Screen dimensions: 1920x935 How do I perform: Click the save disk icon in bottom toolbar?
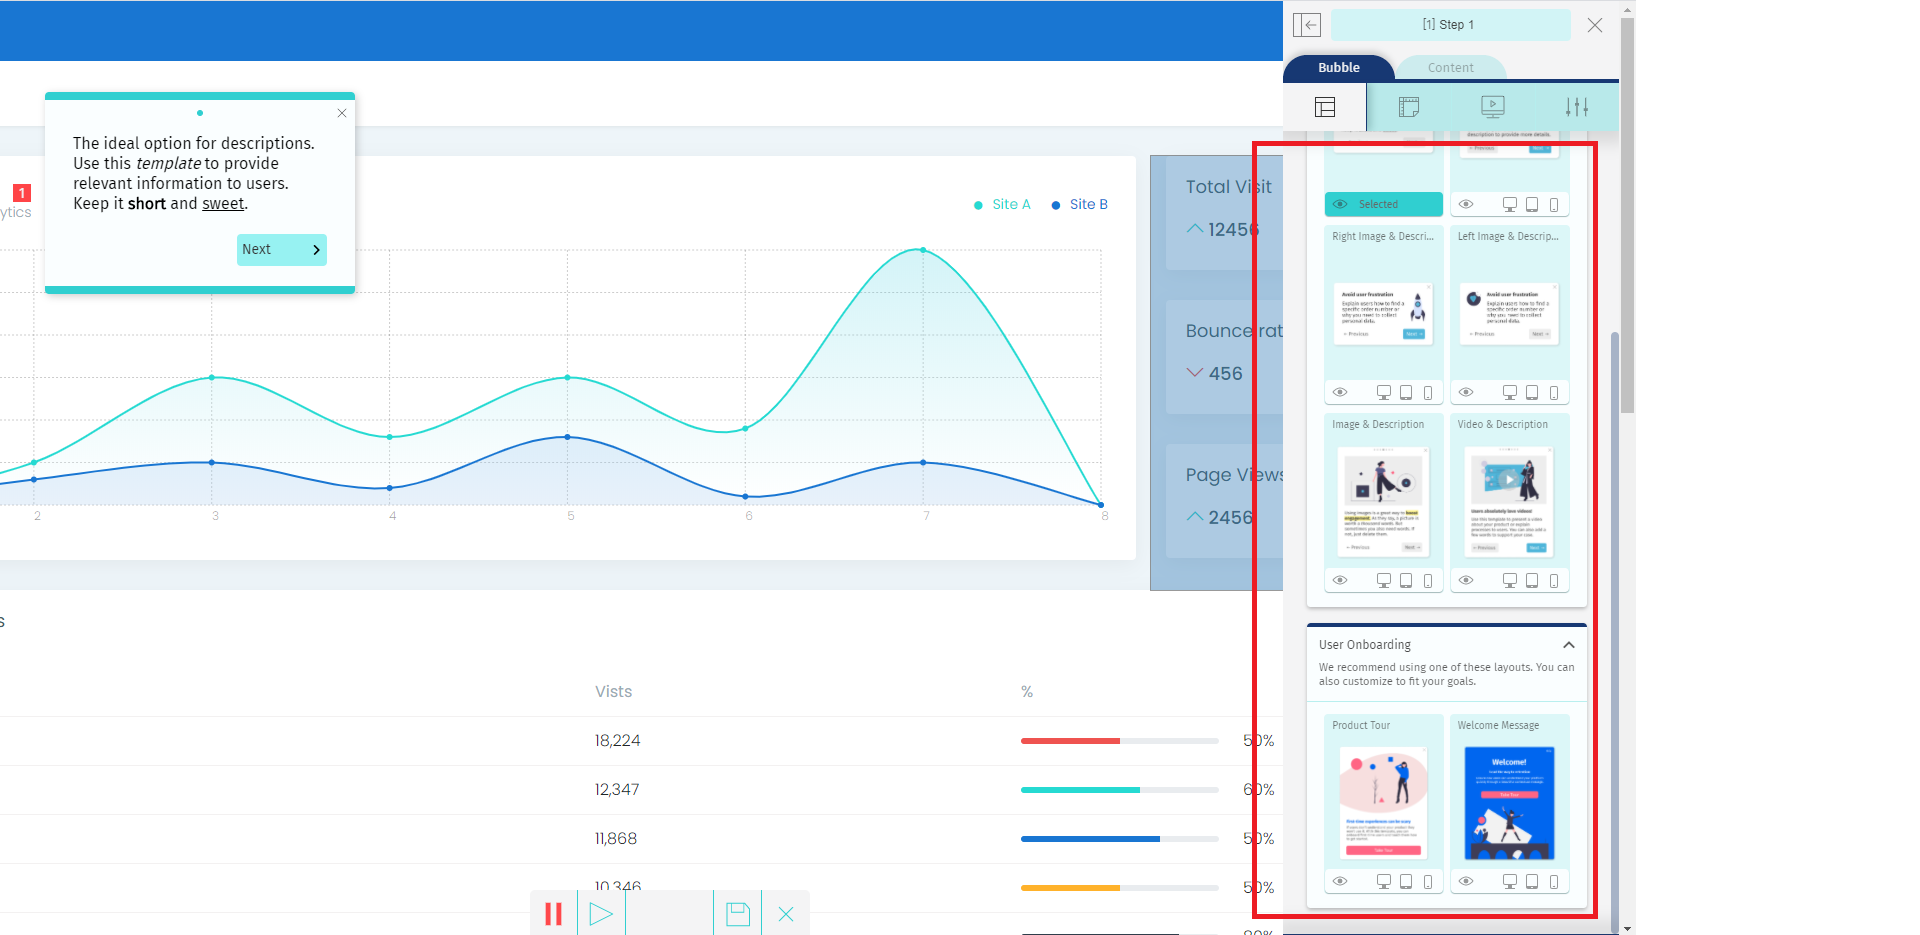(738, 914)
